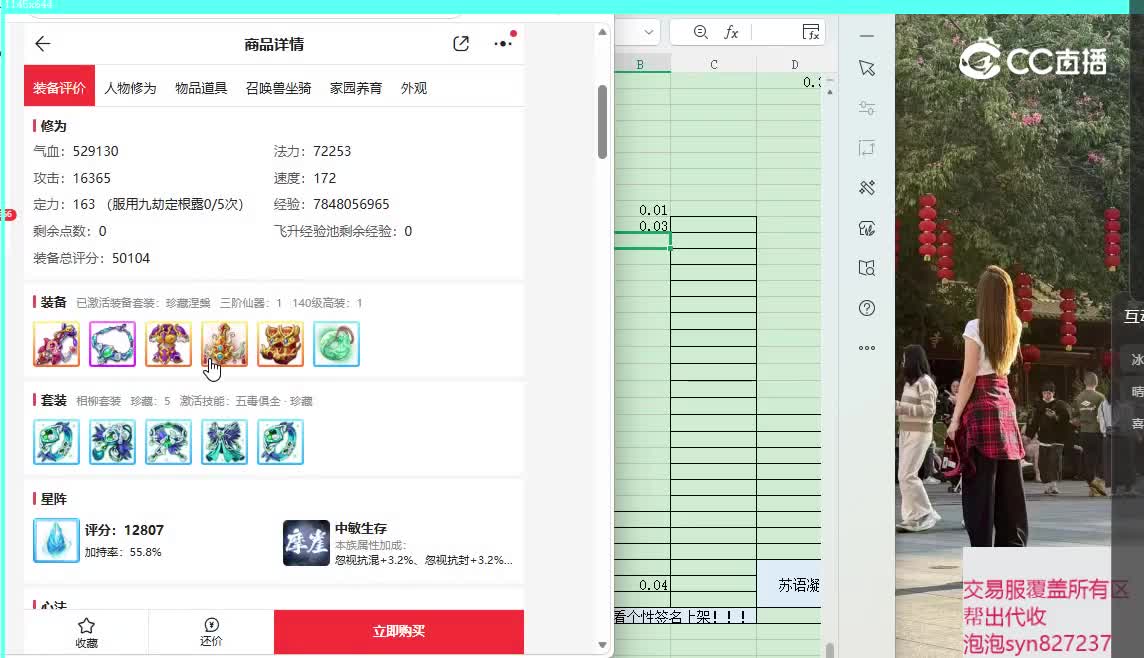Open the blue crystal 星阵 icon
This screenshot has height=658, width=1144.
[x=56, y=541]
